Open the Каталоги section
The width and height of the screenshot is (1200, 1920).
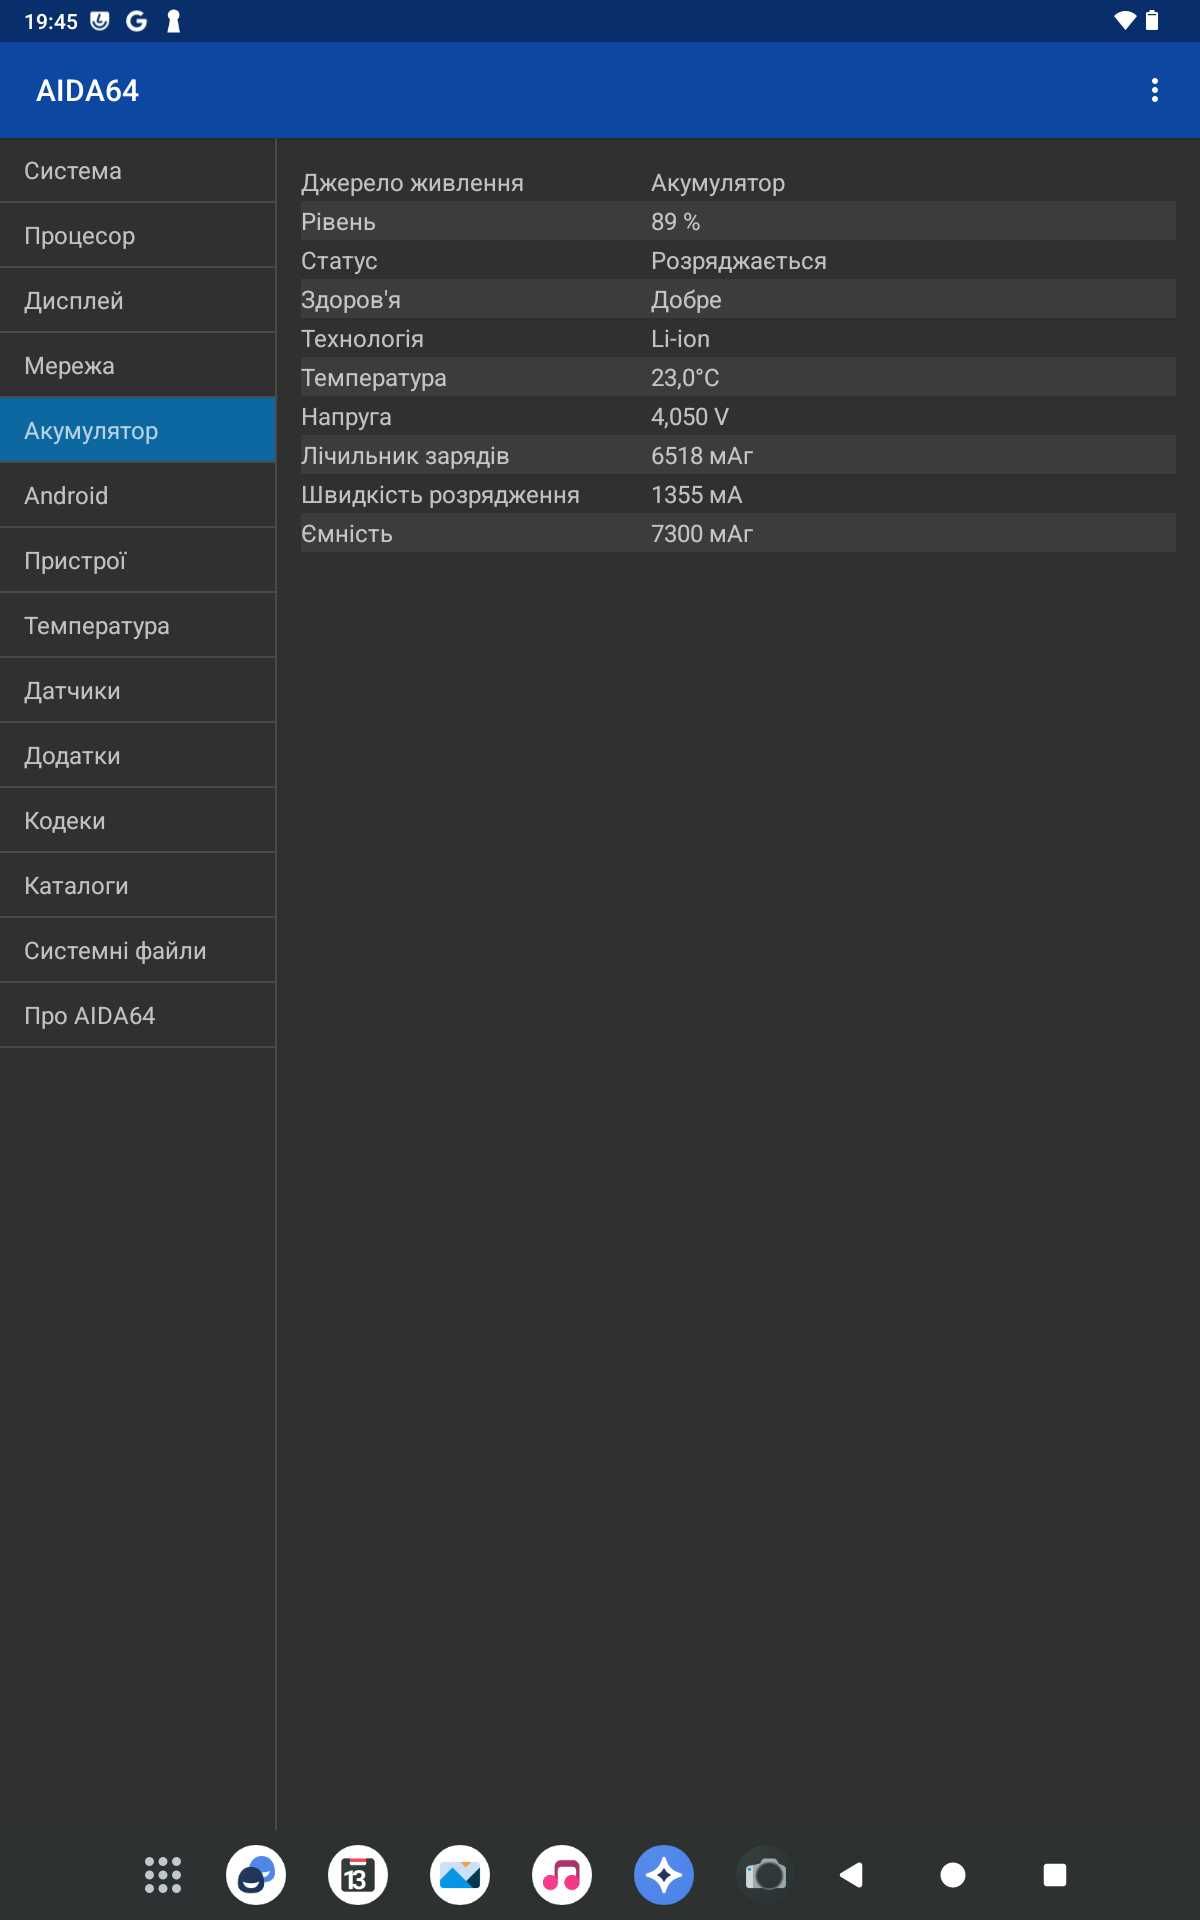[x=138, y=886]
